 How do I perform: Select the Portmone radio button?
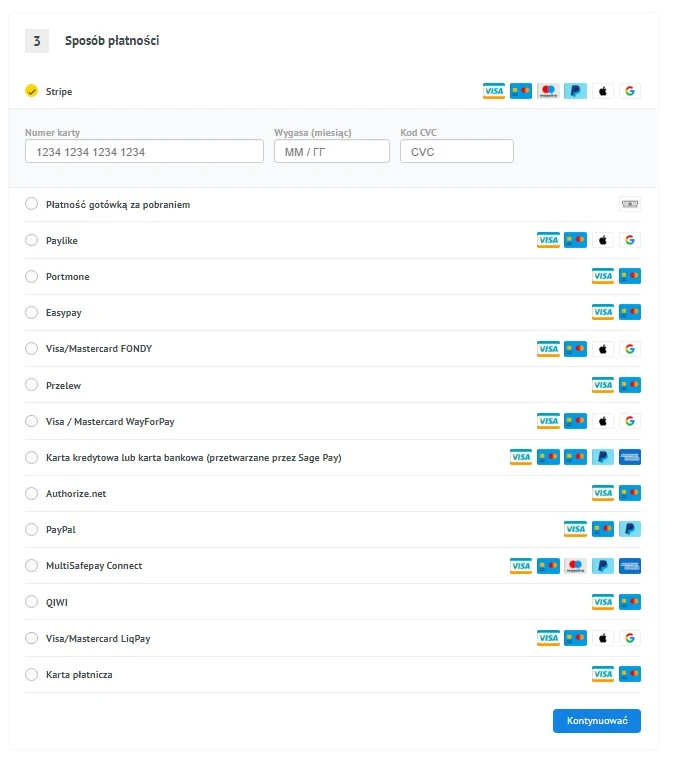point(31,276)
